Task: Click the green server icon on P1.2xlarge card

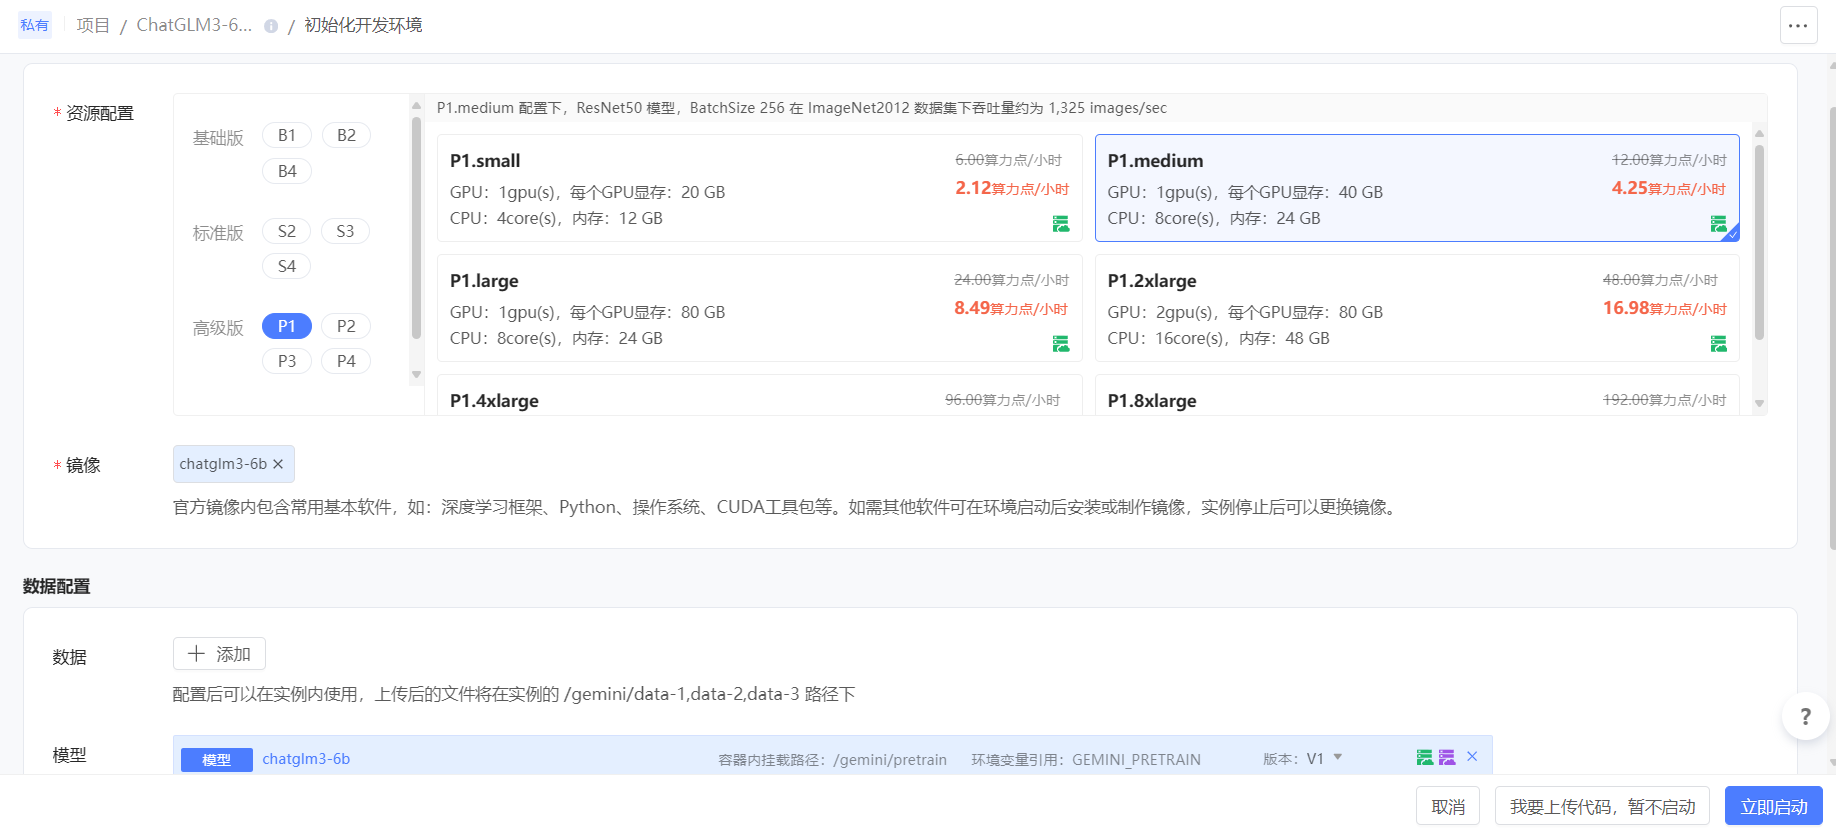Action: click(1718, 344)
